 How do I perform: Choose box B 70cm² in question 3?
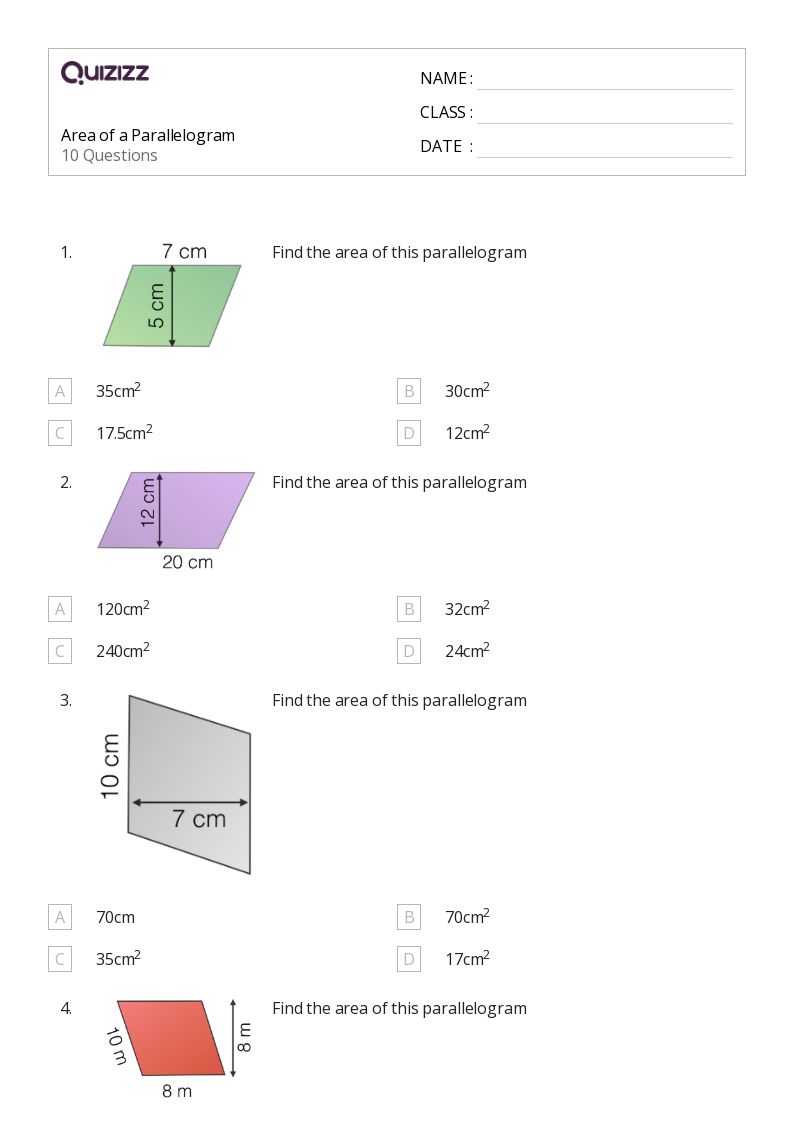coord(409,917)
